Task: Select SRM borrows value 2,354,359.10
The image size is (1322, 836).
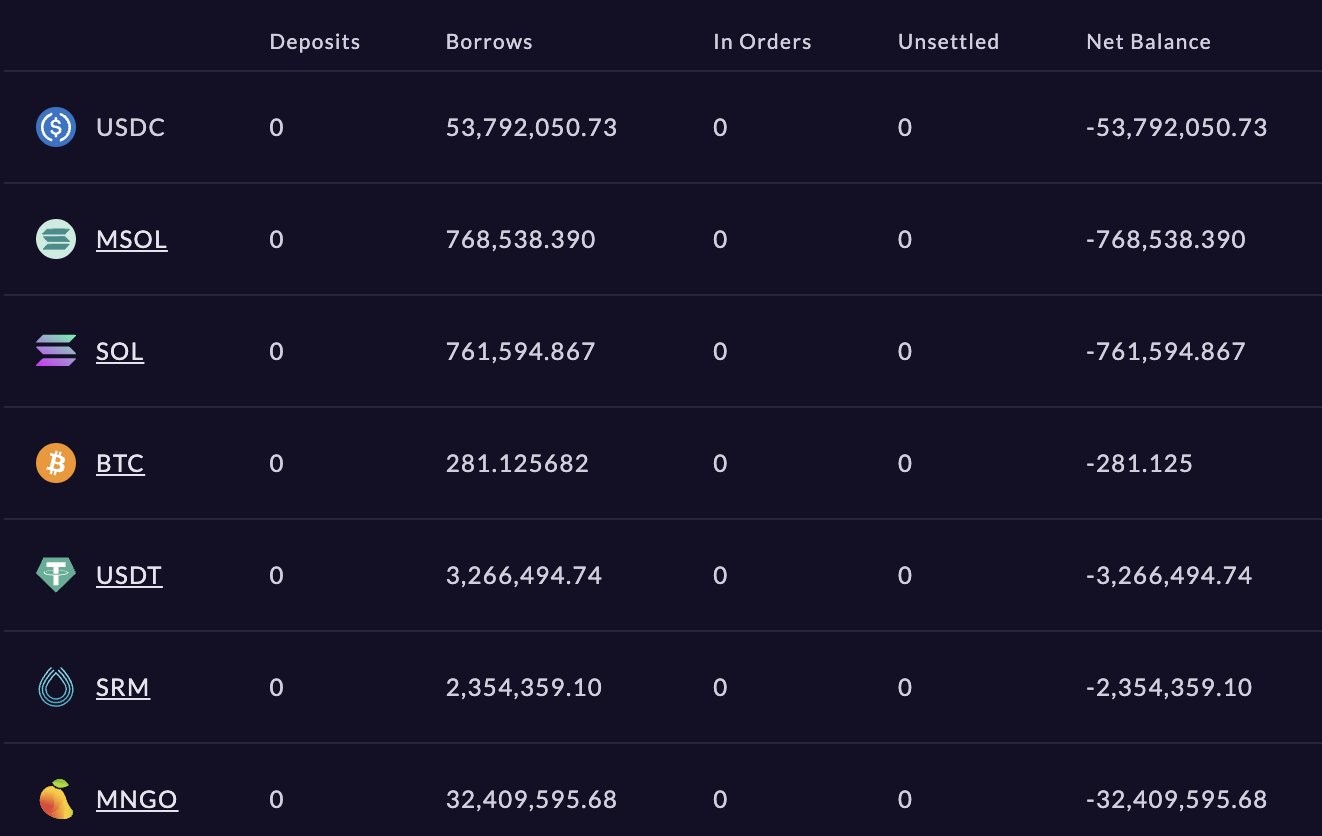Action: coord(524,688)
